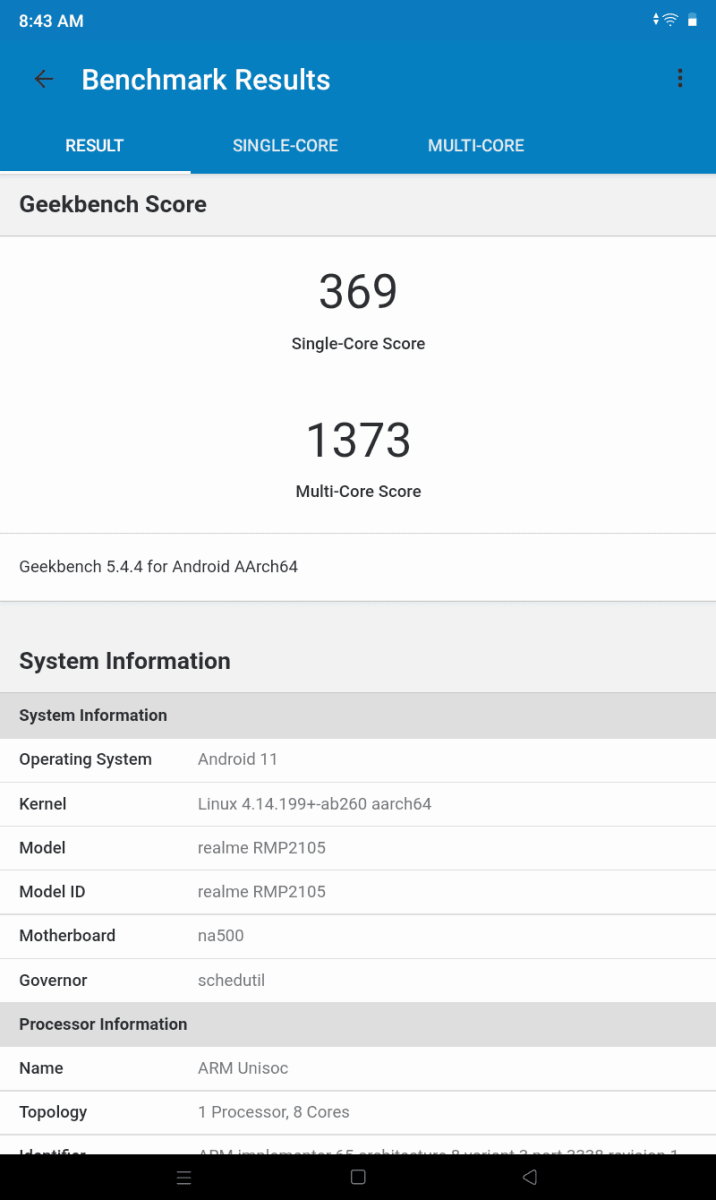Select the schedutil governor value
Image resolution: width=716 pixels, height=1200 pixels.
click(231, 981)
